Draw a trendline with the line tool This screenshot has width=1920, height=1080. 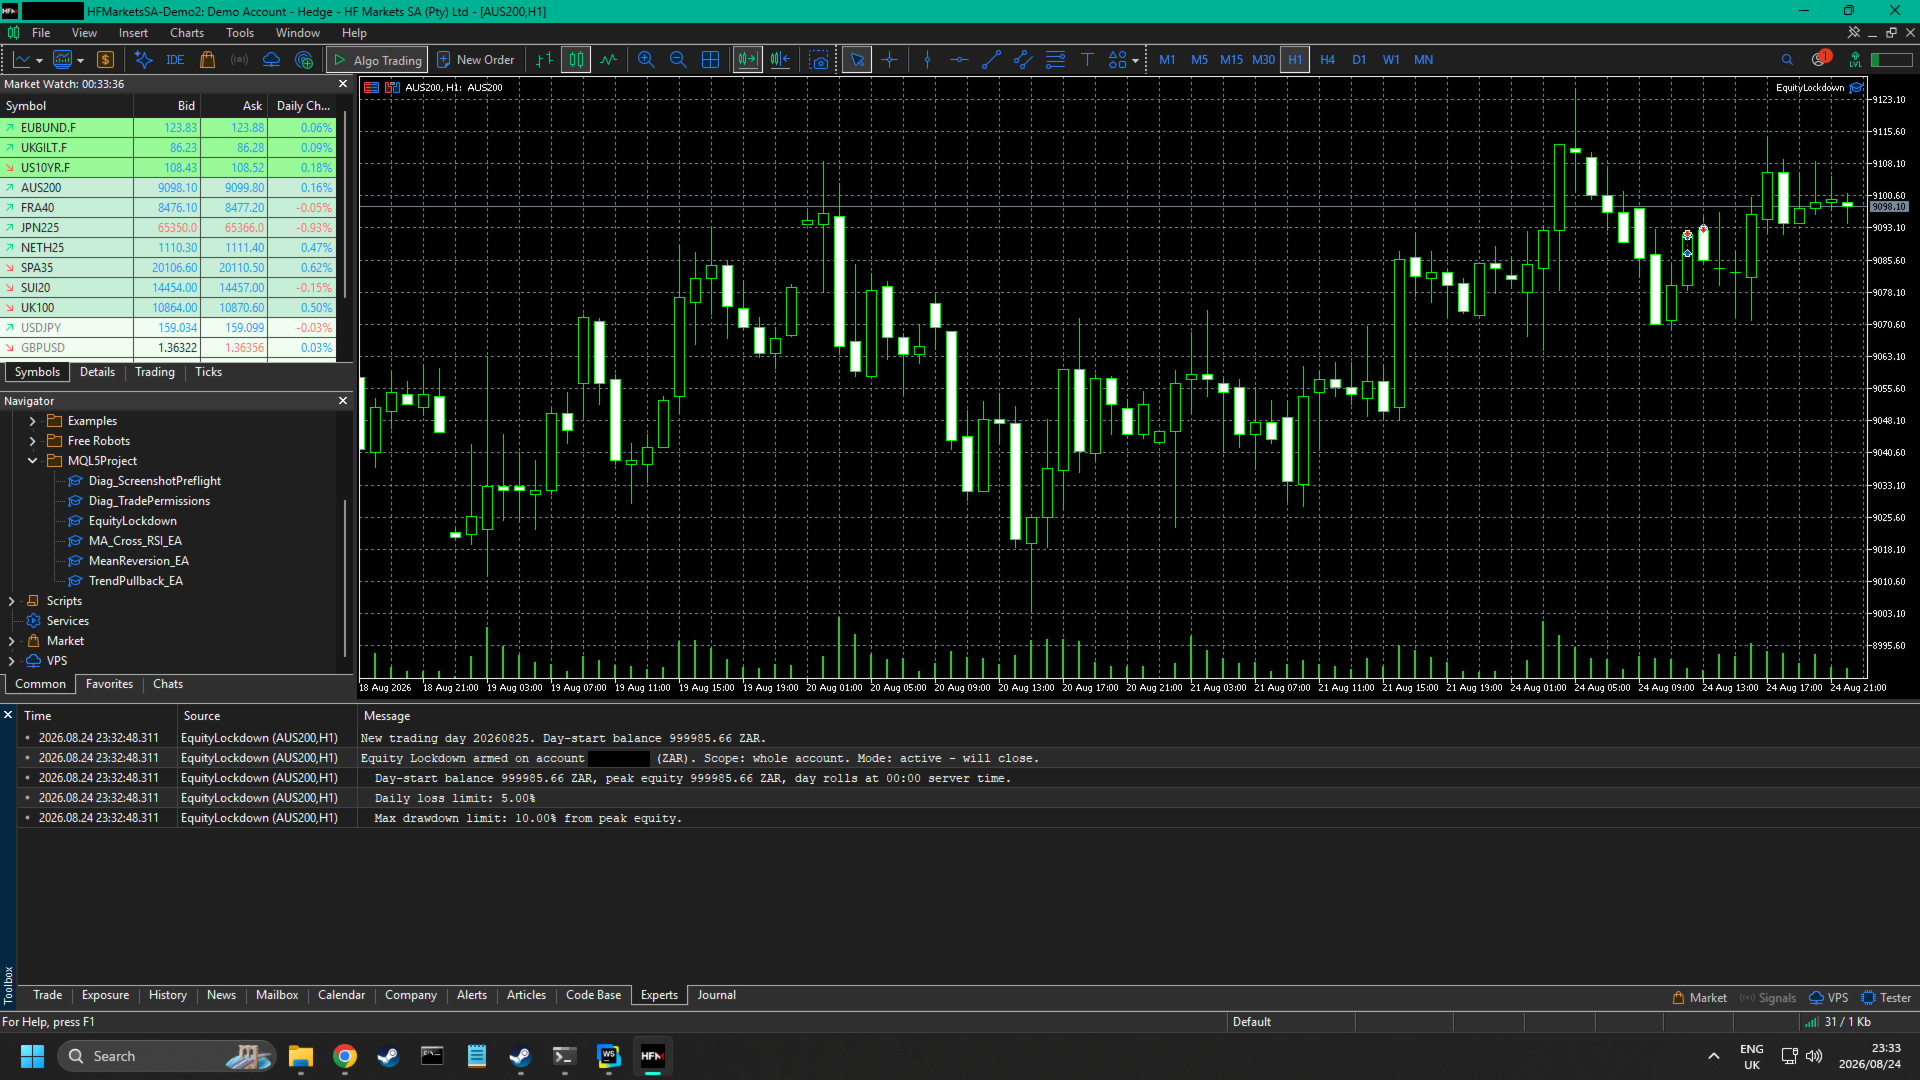coord(991,60)
